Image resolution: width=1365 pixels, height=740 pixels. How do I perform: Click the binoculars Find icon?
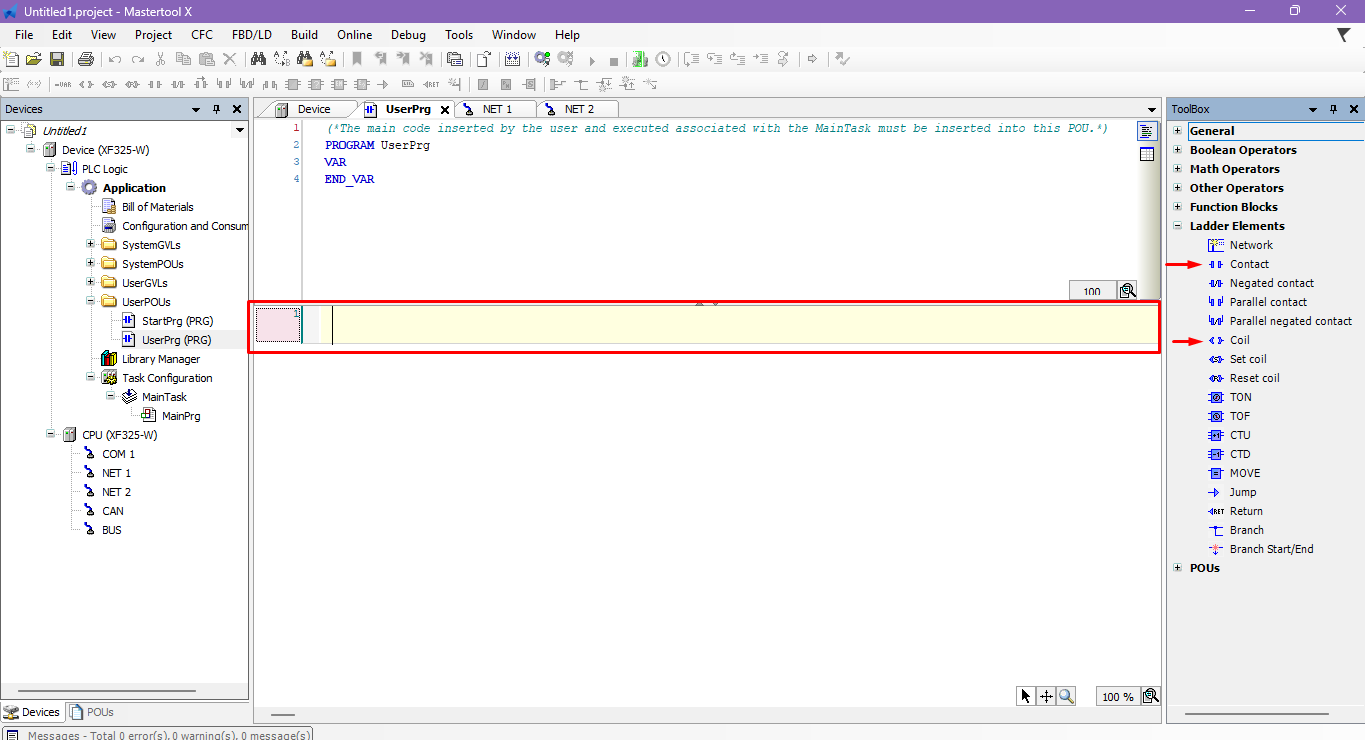(x=257, y=60)
